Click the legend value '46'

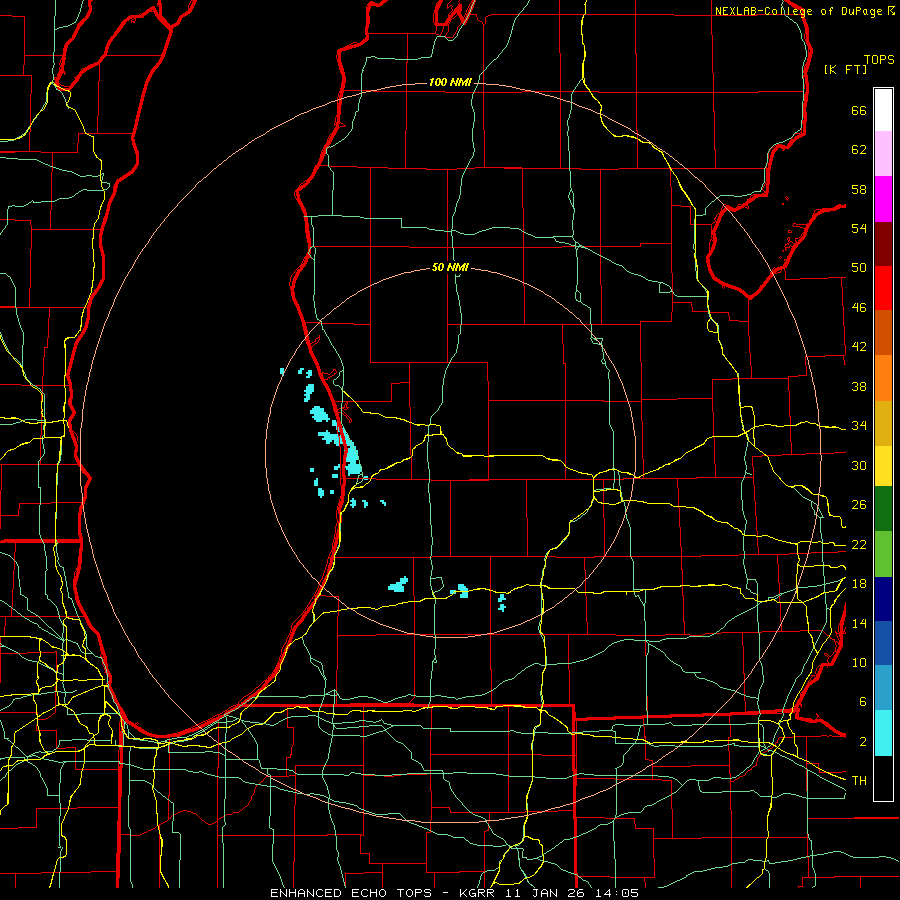pyautogui.click(x=859, y=308)
